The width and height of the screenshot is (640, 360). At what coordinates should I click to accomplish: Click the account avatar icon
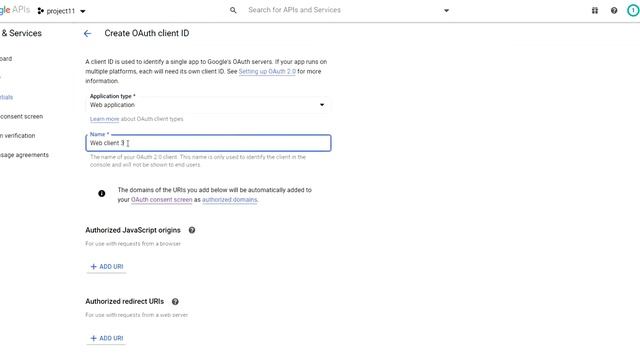pyautogui.click(x=633, y=11)
